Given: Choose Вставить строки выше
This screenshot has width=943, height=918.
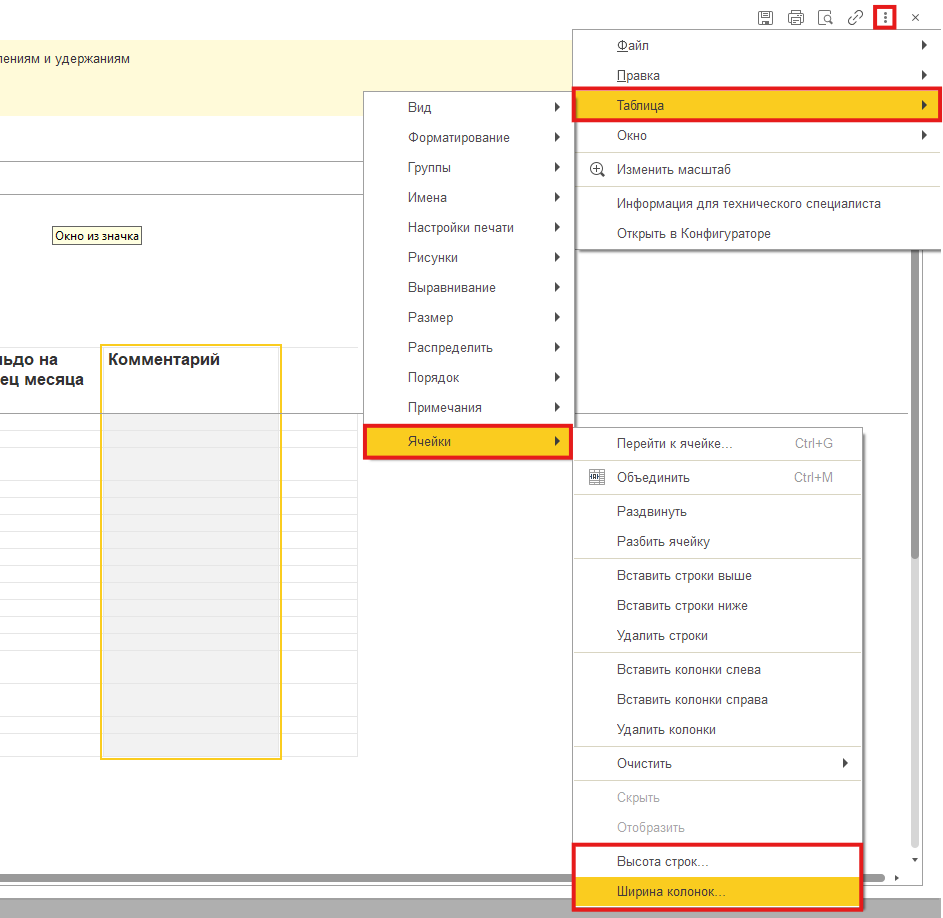Looking at the screenshot, I should [x=717, y=576].
